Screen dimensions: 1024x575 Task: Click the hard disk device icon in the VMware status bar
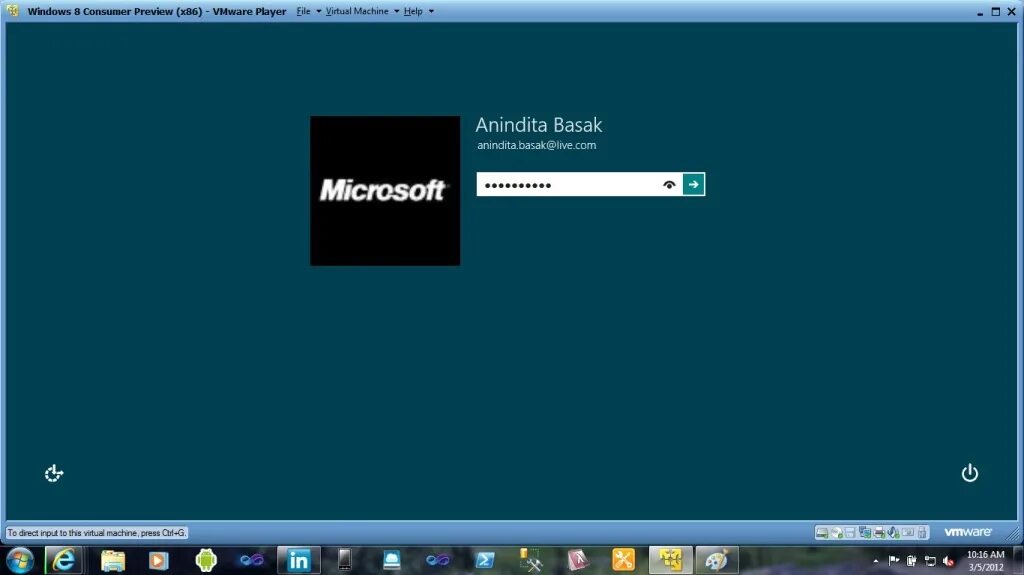[822, 533]
